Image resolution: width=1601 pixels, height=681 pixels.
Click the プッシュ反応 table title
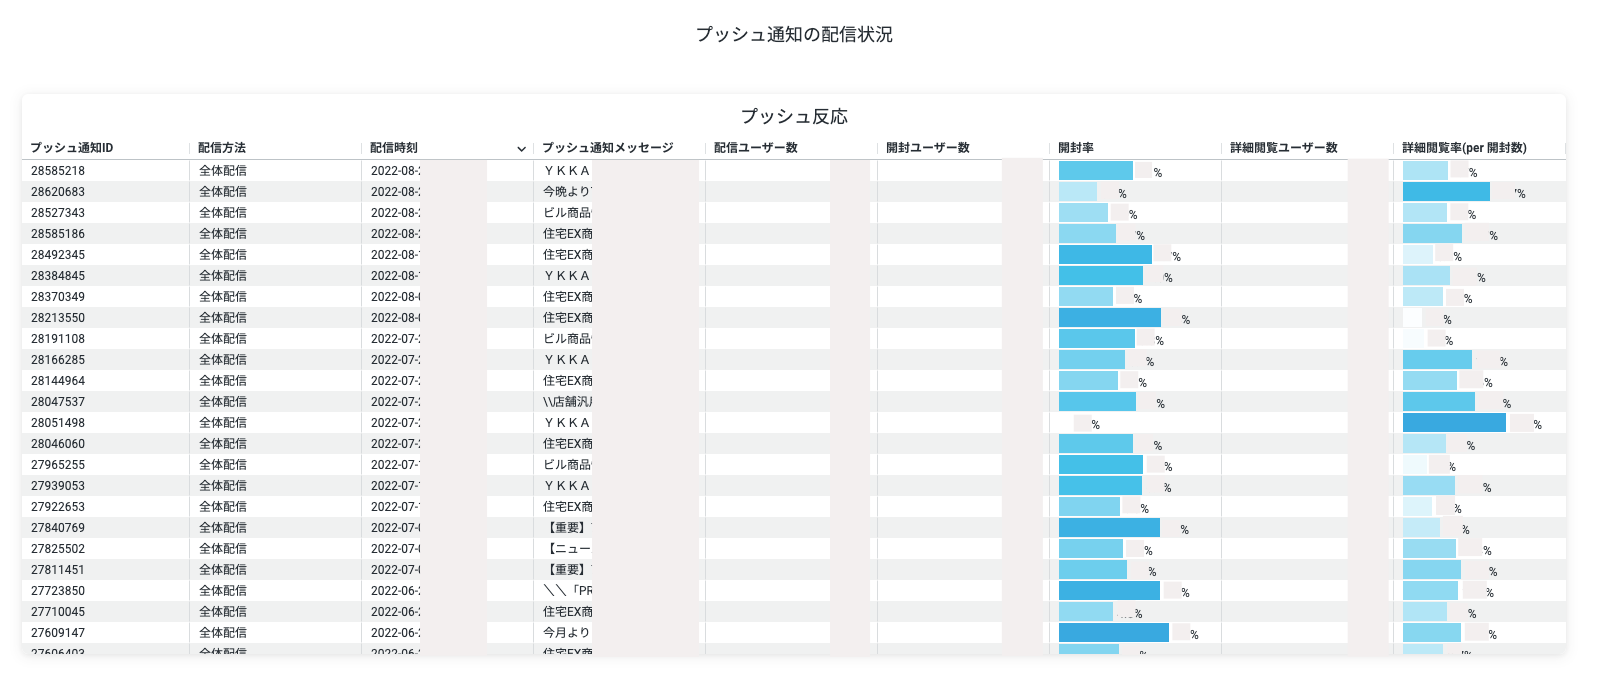(x=794, y=117)
